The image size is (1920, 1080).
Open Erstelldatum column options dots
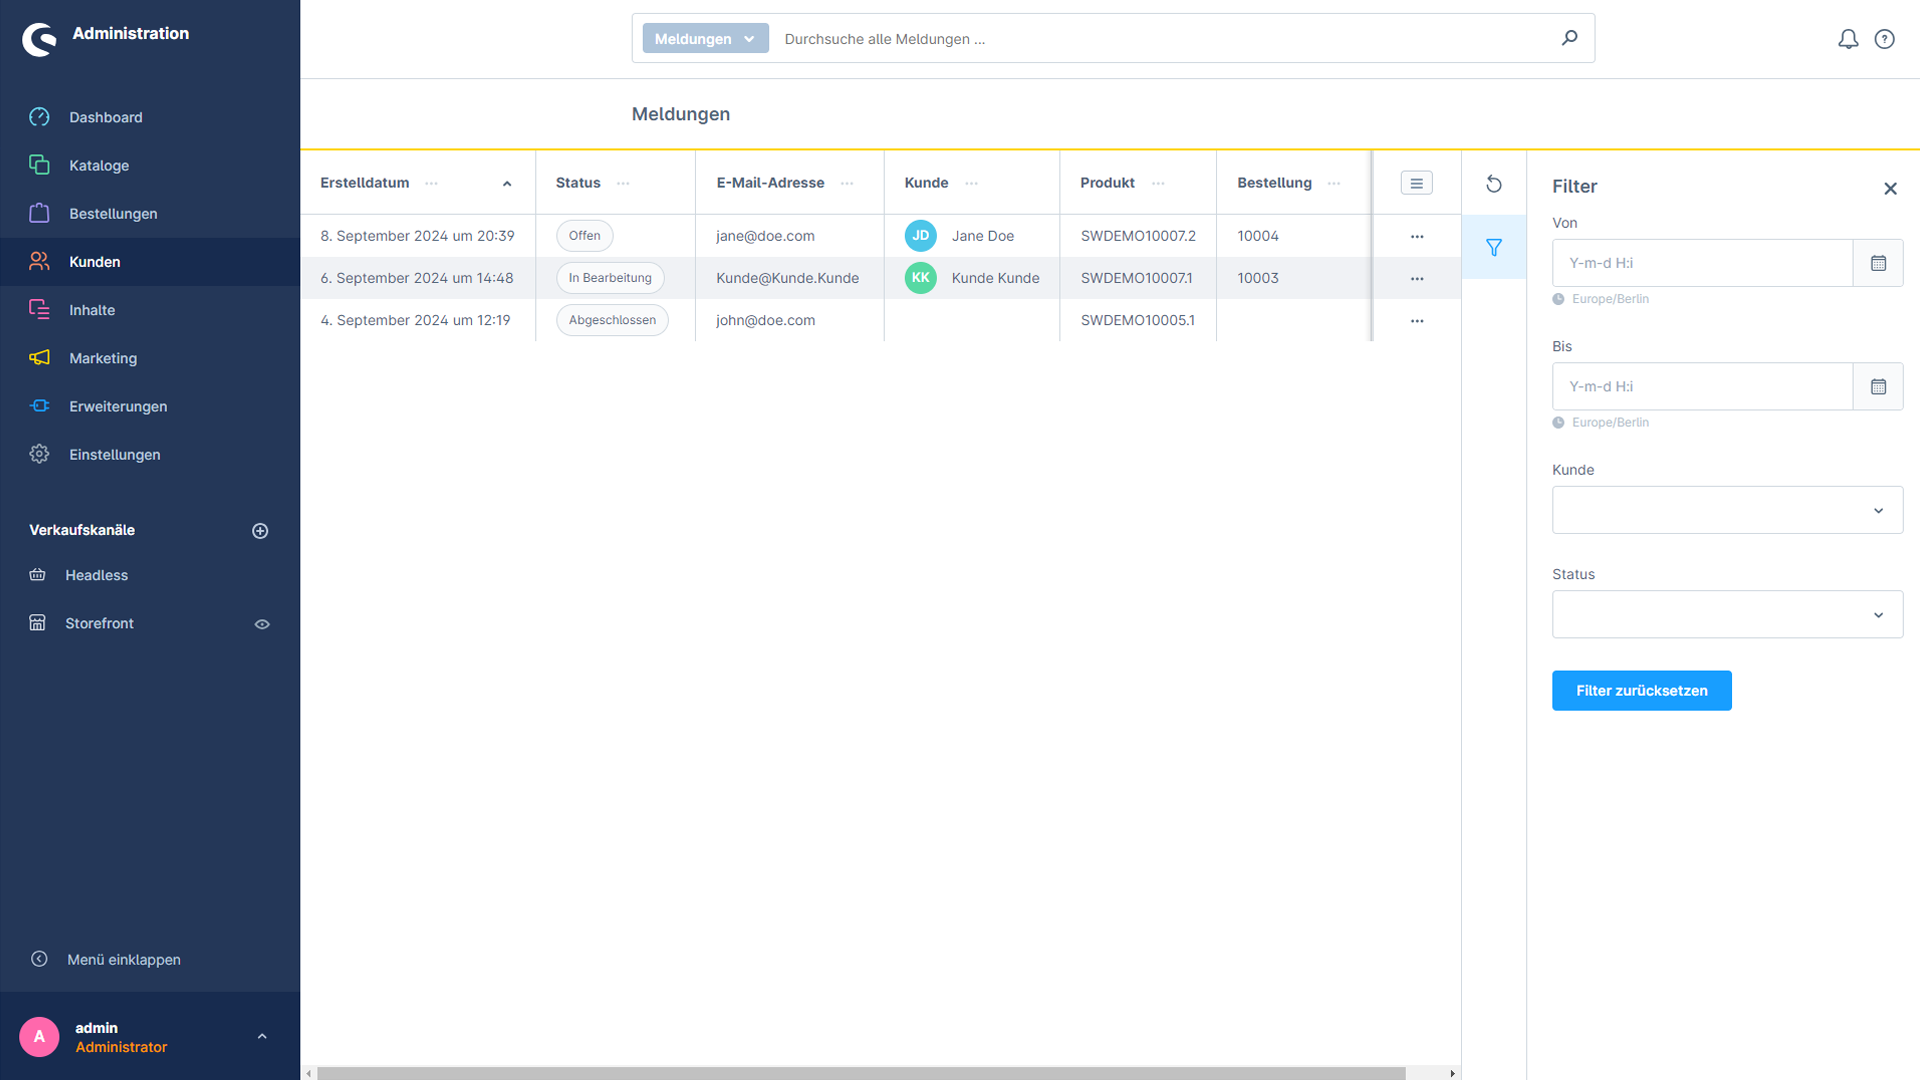[x=431, y=183]
